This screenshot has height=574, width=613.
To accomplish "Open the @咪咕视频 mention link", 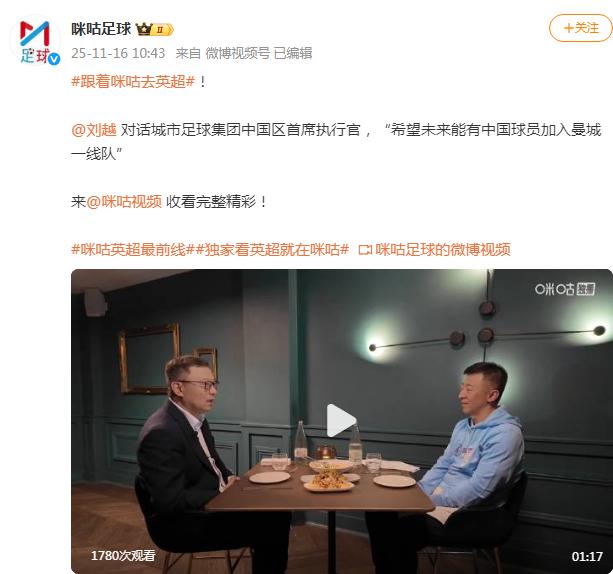I will click(124, 202).
